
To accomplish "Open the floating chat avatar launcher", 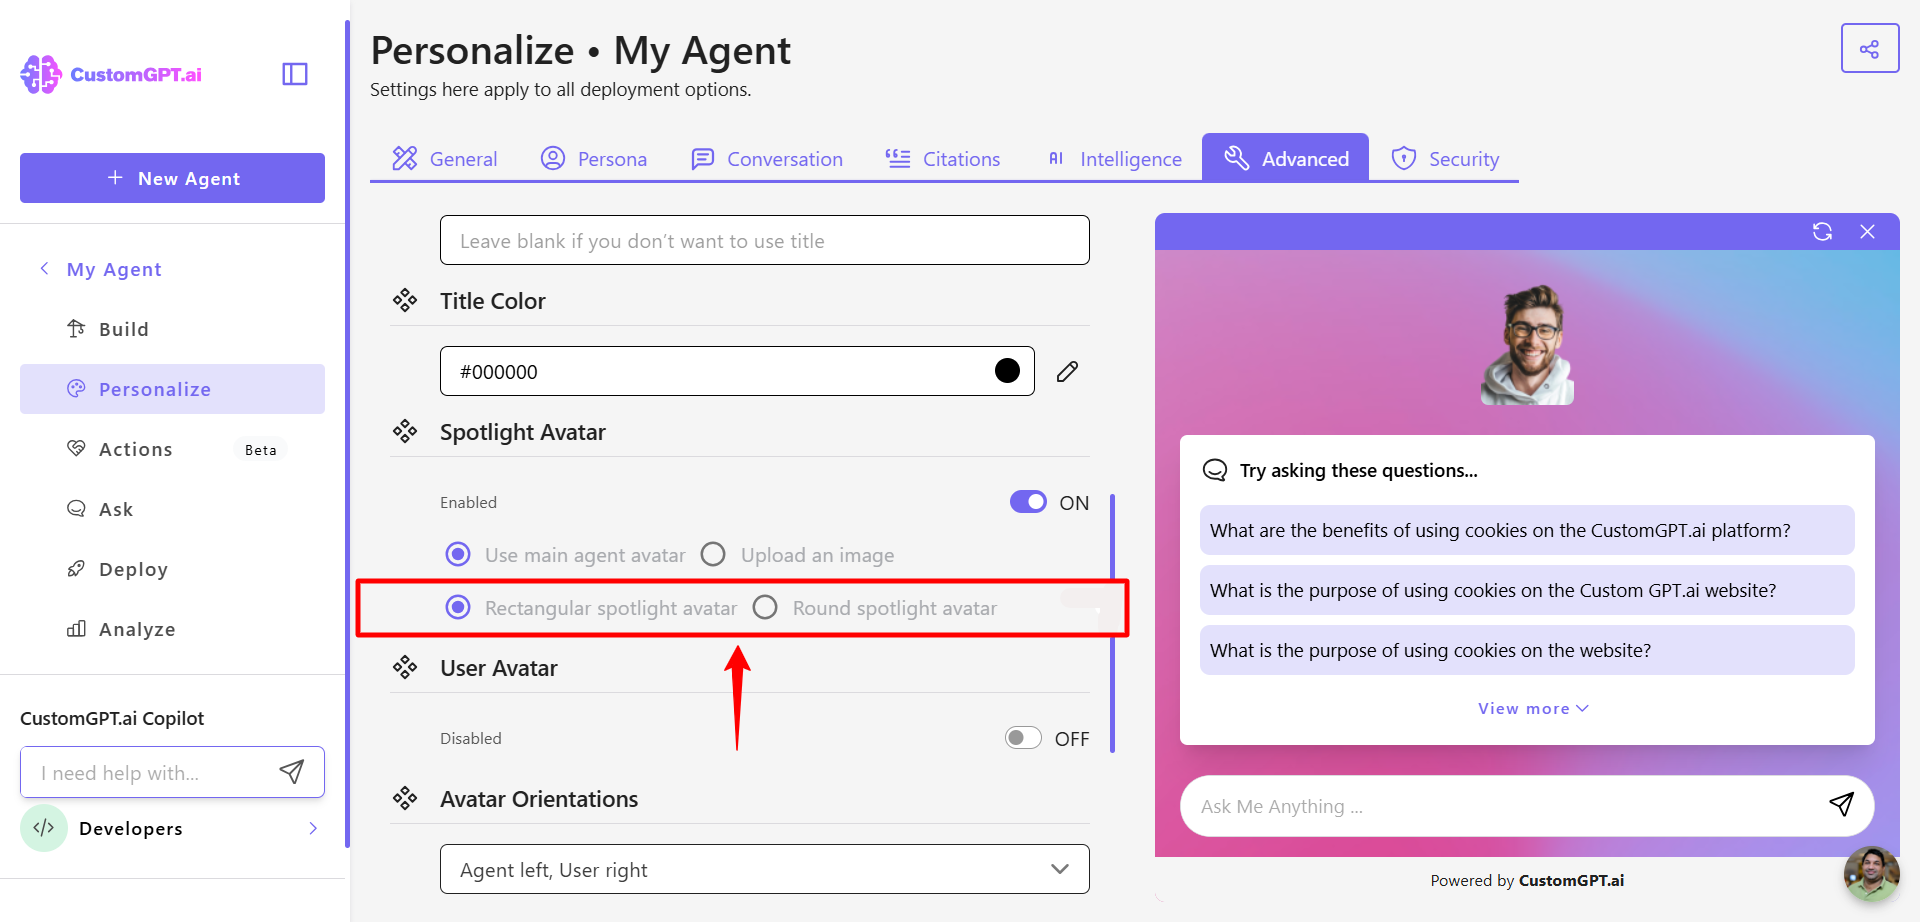I will pos(1871,874).
